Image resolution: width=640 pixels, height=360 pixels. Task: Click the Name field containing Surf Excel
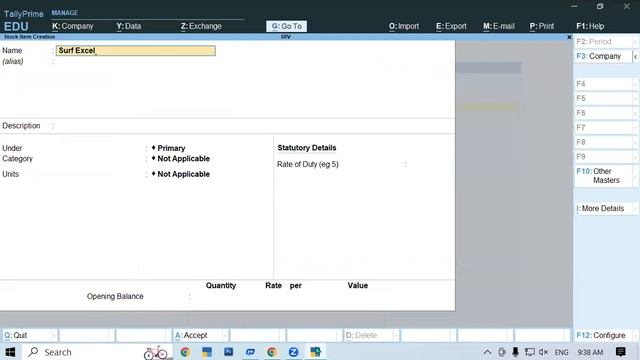pyautogui.click(x=136, y=51)
